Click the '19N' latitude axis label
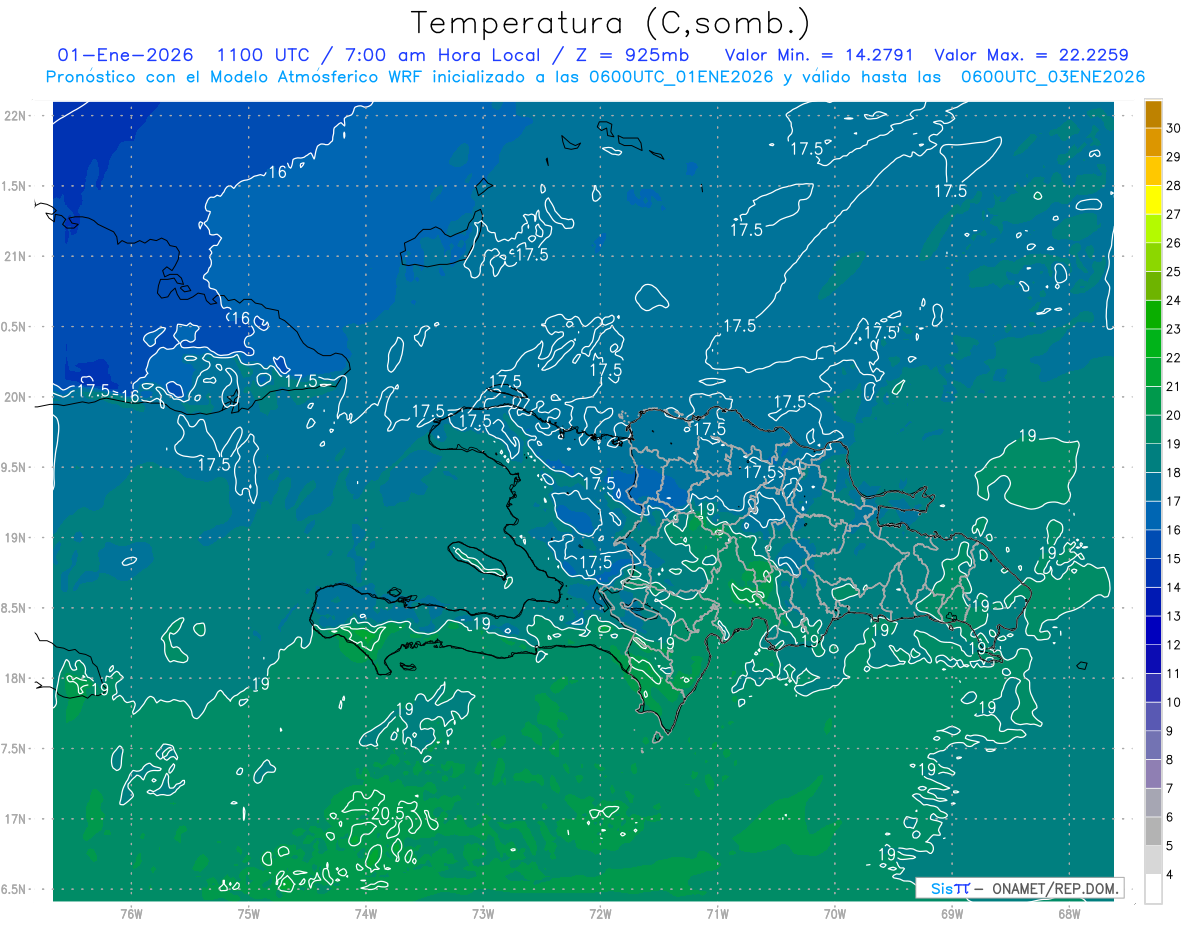The height and width of the screenshot is (927, 1200). [x=15, y=538]
